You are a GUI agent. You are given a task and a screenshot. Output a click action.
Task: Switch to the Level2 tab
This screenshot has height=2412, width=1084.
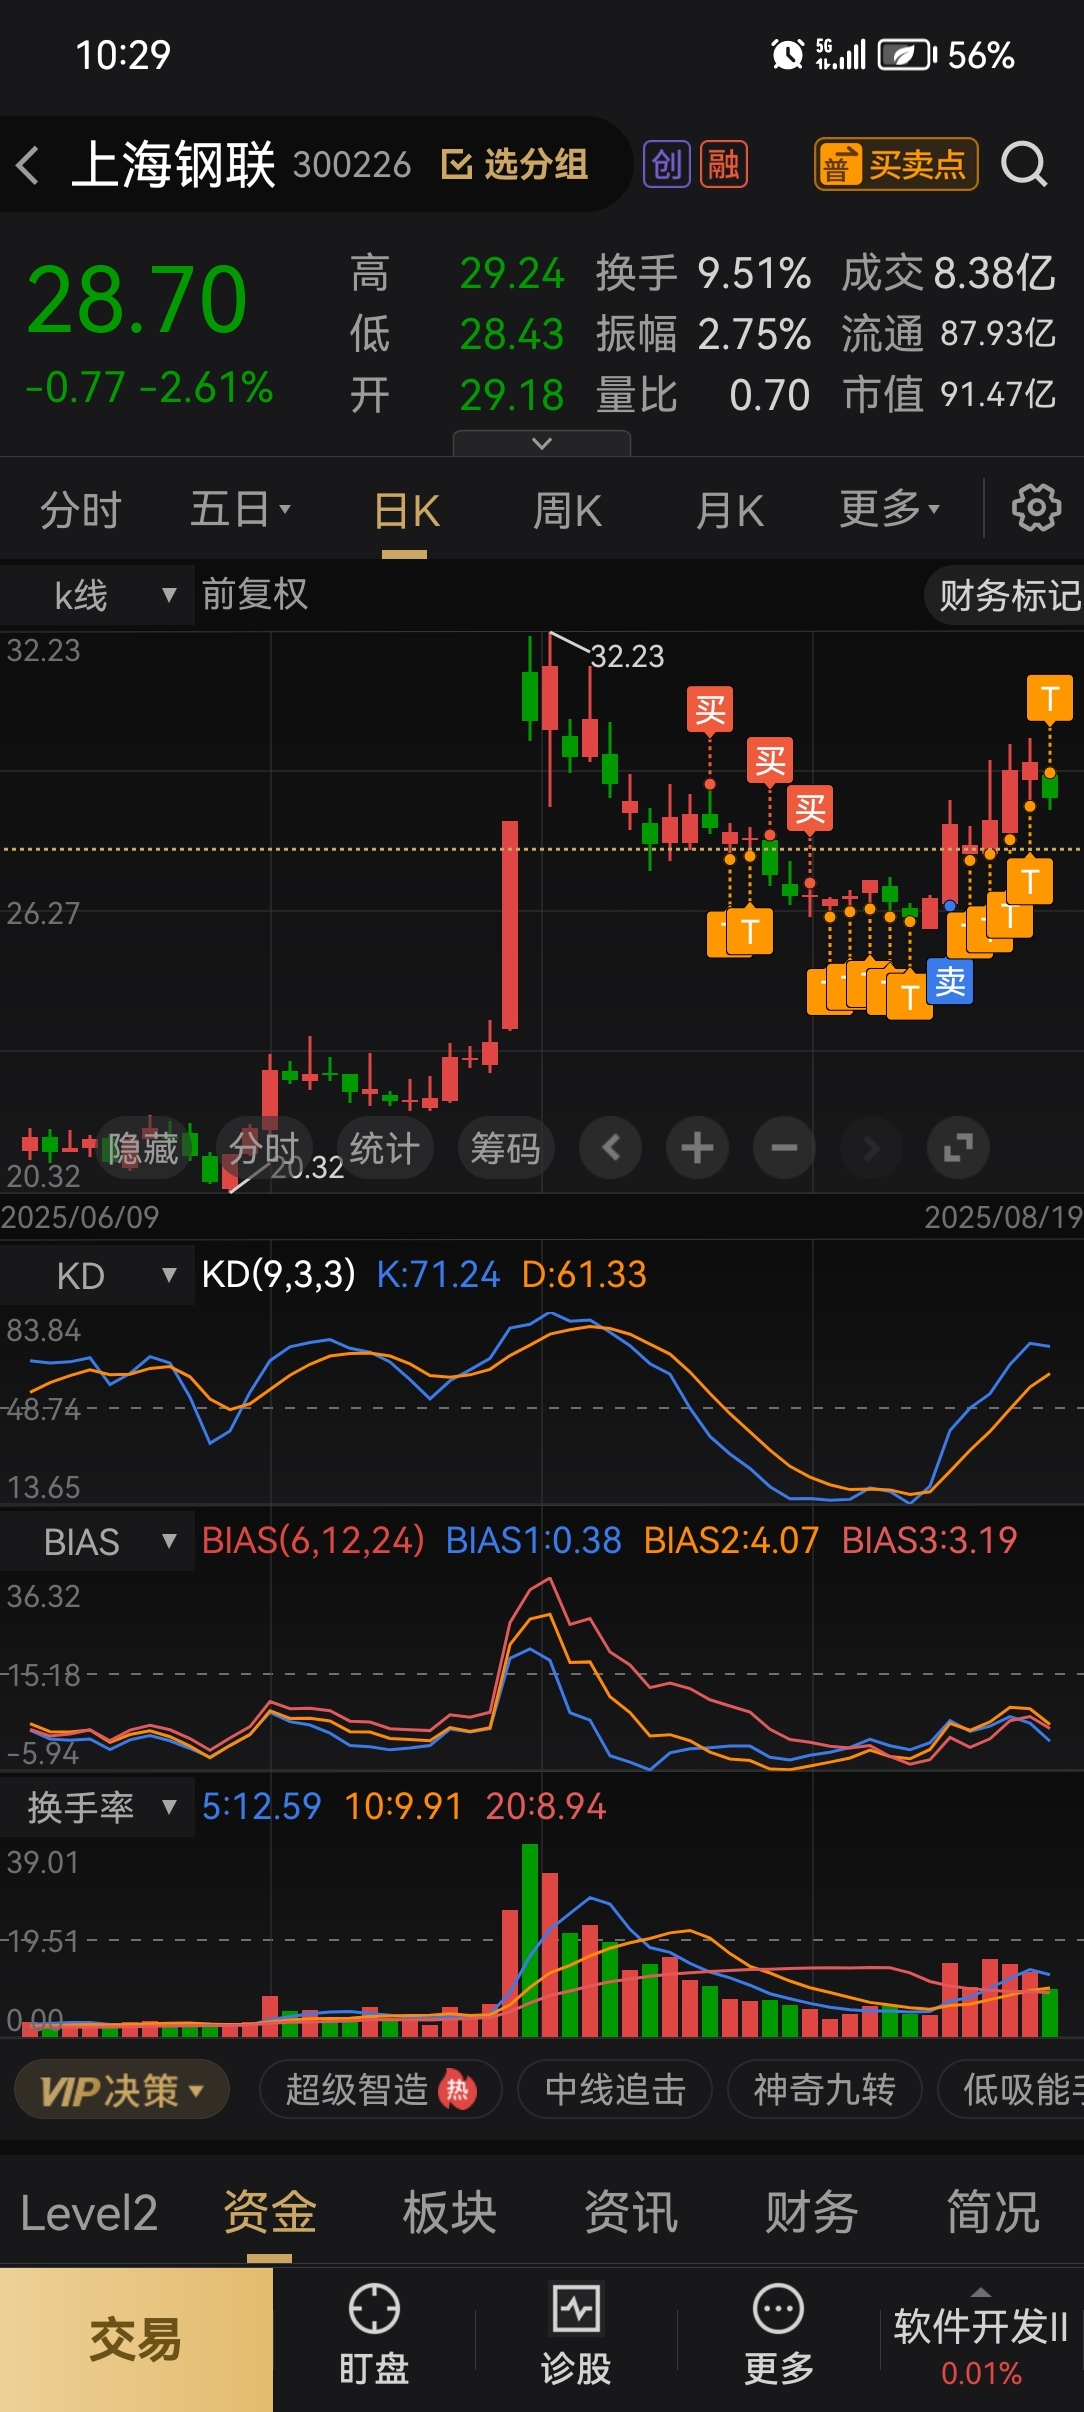point(89,2213)
